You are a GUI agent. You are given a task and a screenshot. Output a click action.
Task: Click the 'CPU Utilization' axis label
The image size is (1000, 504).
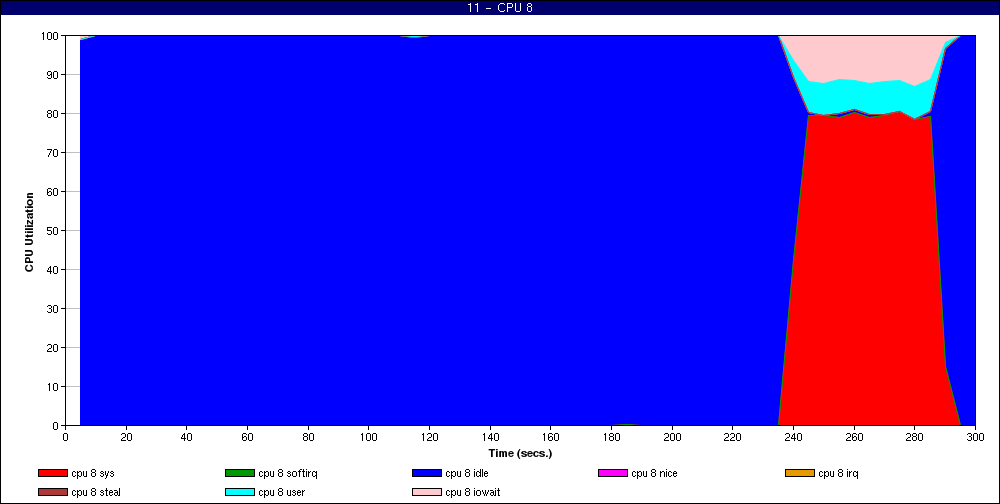[x=29, y=232]
